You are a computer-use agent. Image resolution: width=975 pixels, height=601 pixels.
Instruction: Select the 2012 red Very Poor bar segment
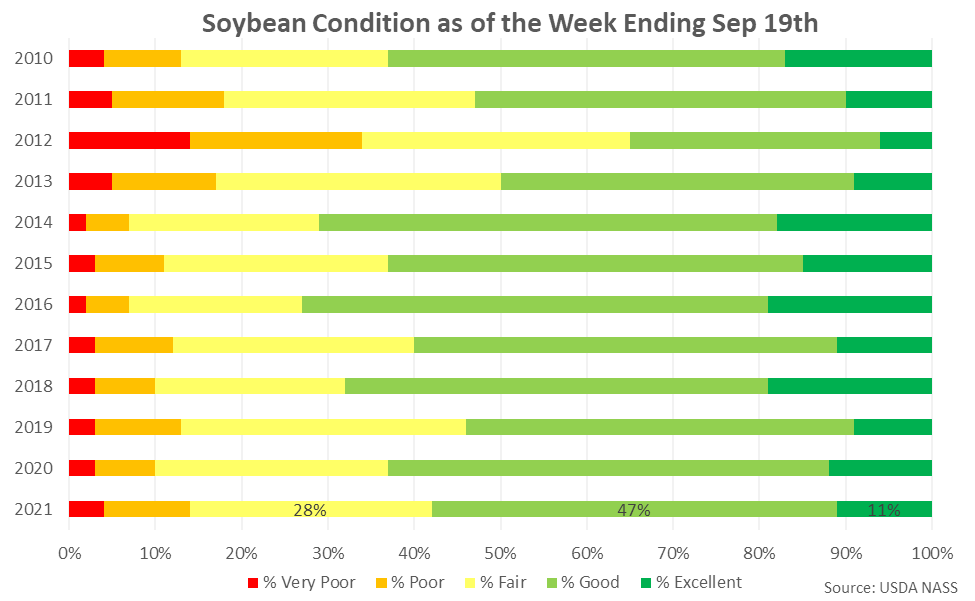129,140
